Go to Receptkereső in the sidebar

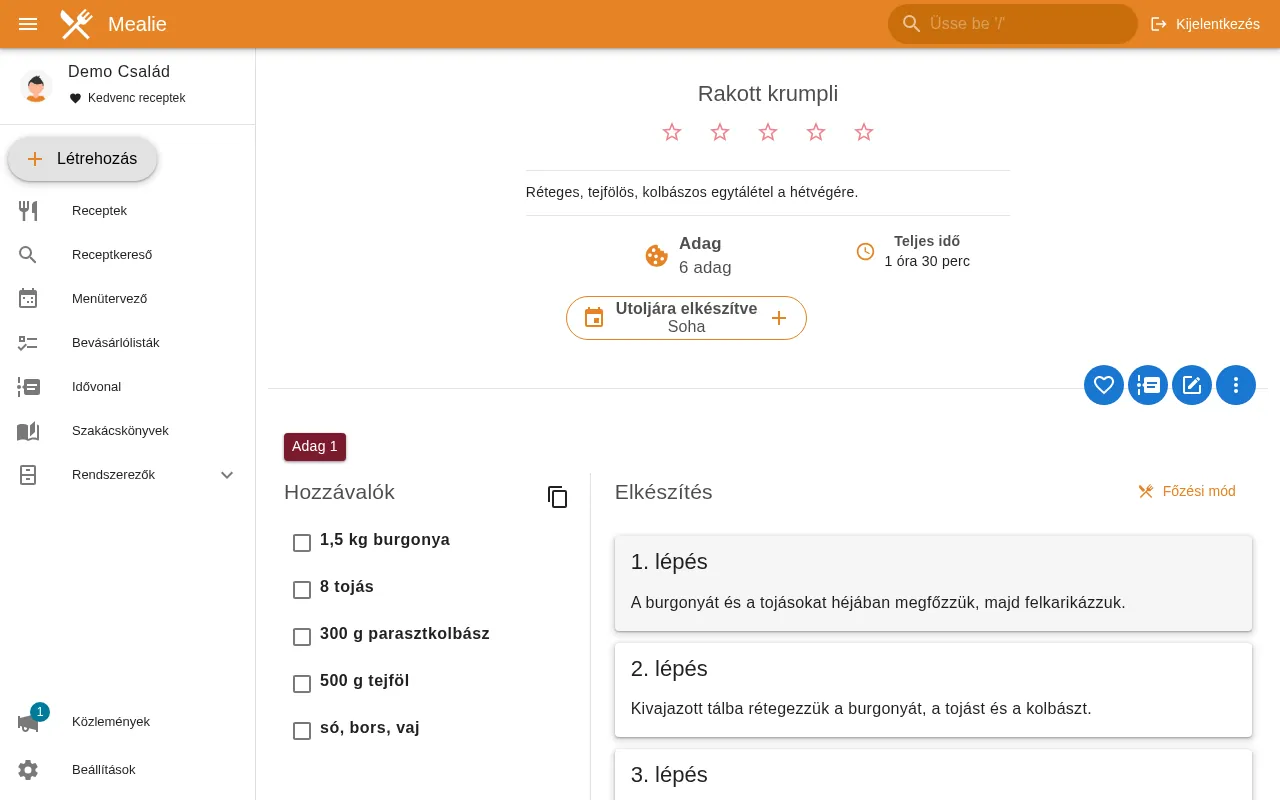[x=128, y=255]
